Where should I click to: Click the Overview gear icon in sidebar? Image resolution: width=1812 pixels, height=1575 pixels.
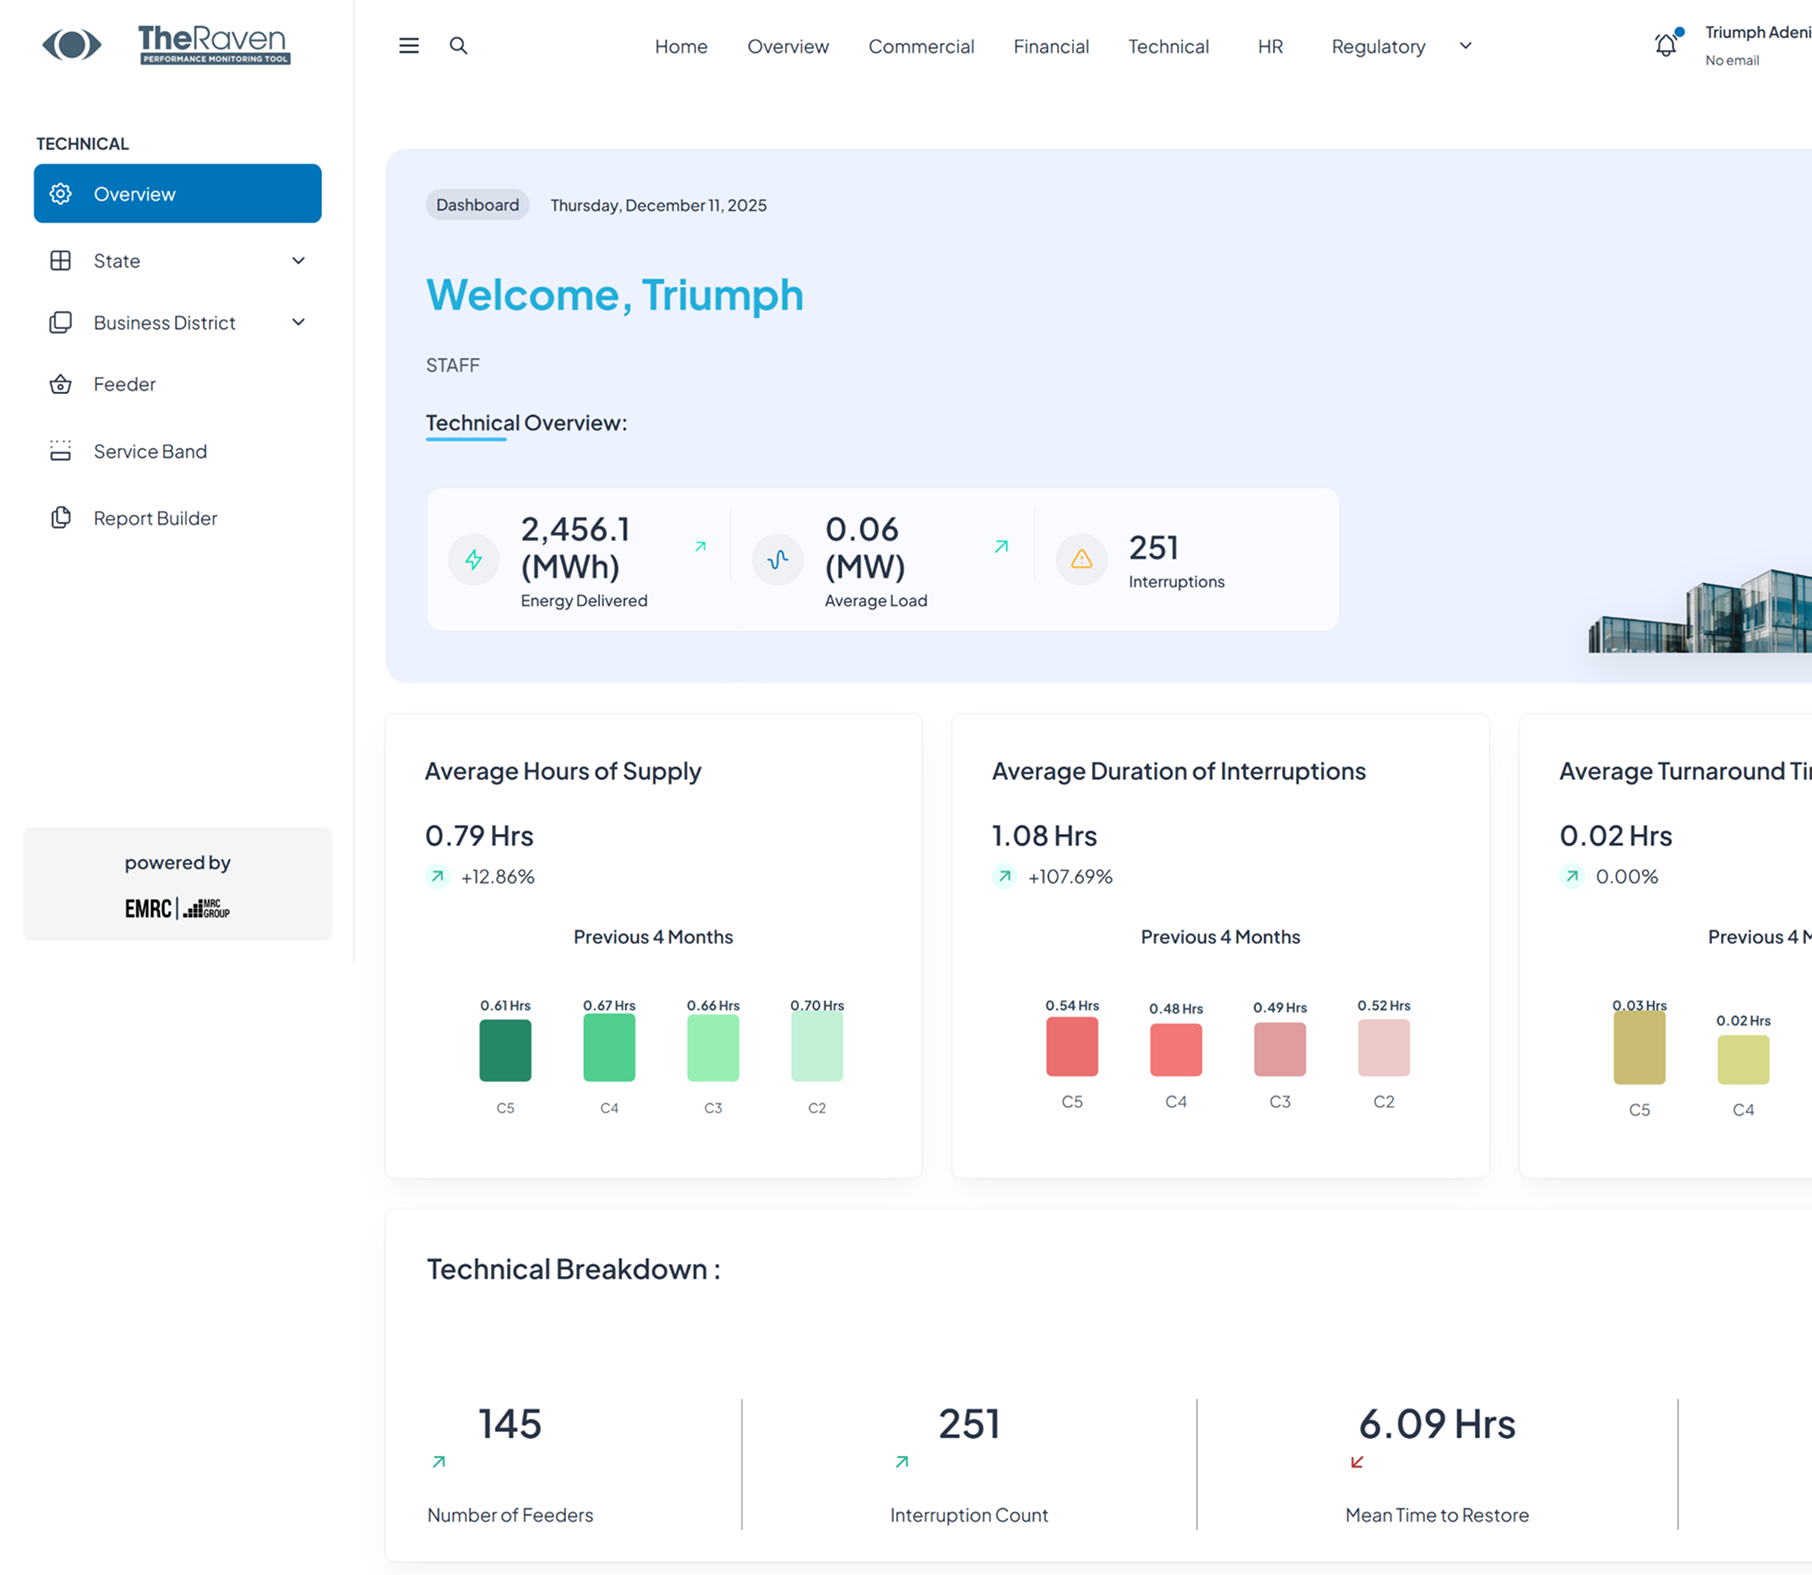click(61, 194)
